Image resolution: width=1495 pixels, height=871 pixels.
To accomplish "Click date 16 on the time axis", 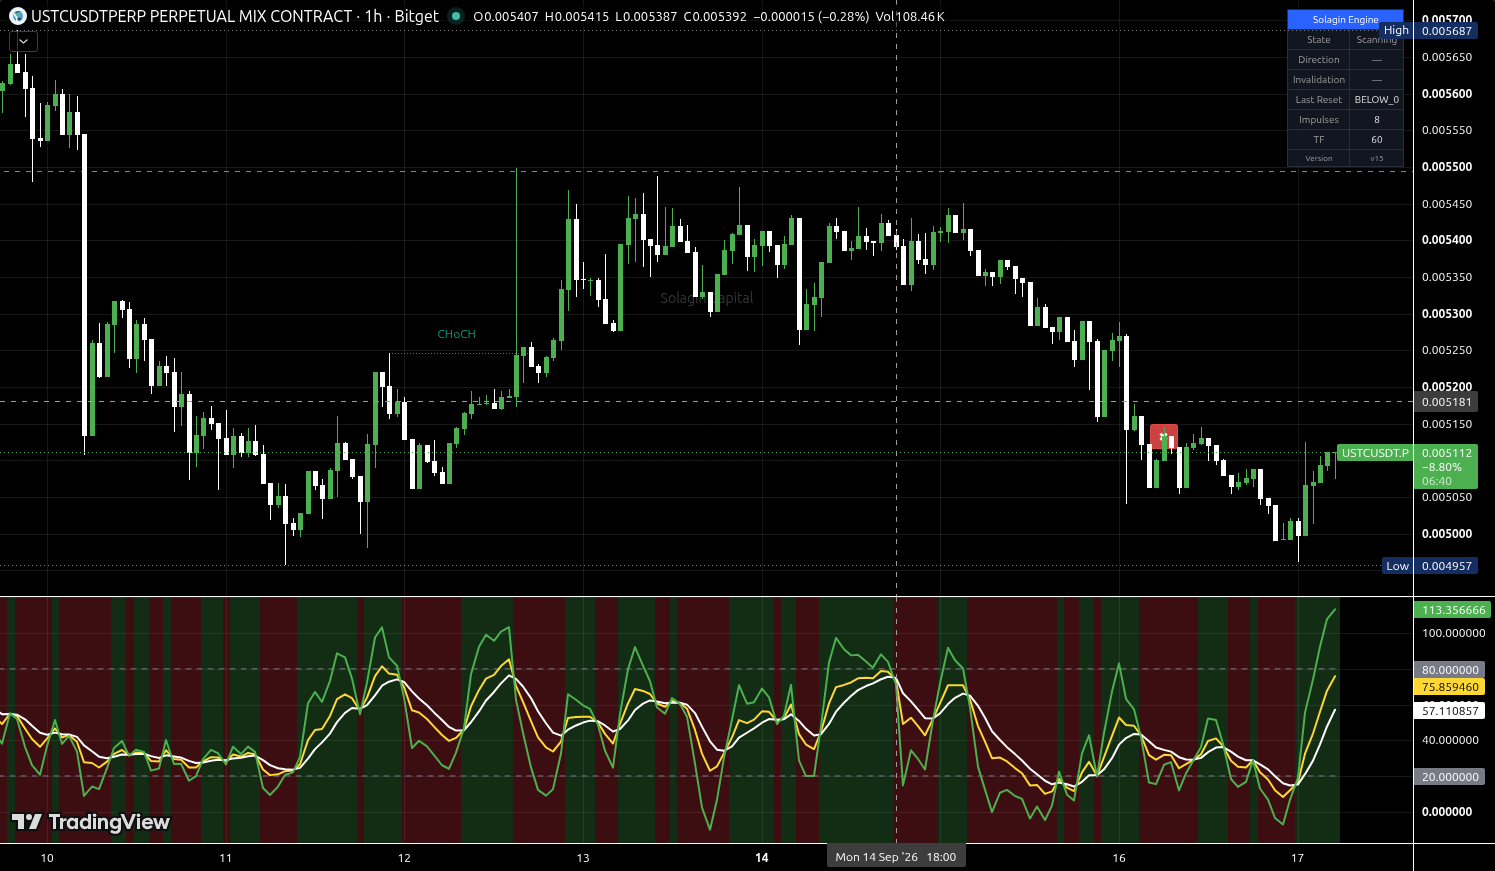I will pyautogui.click(x=1119, y=858).
